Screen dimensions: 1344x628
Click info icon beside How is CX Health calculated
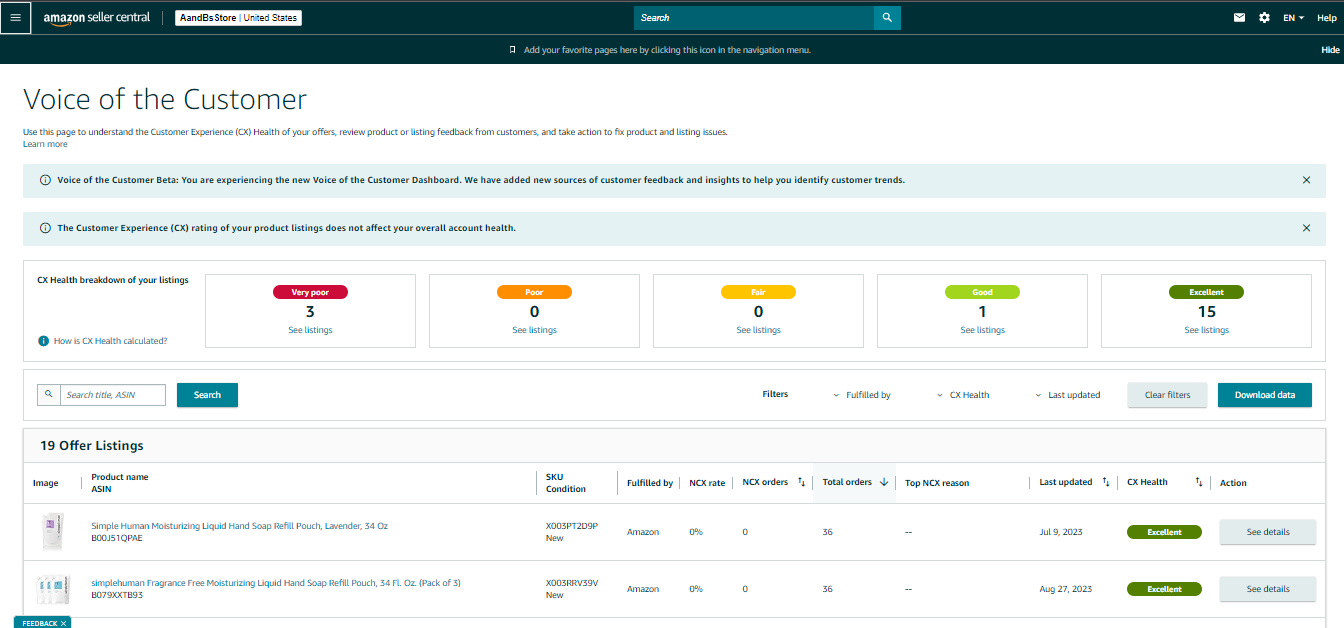point(43,341)
